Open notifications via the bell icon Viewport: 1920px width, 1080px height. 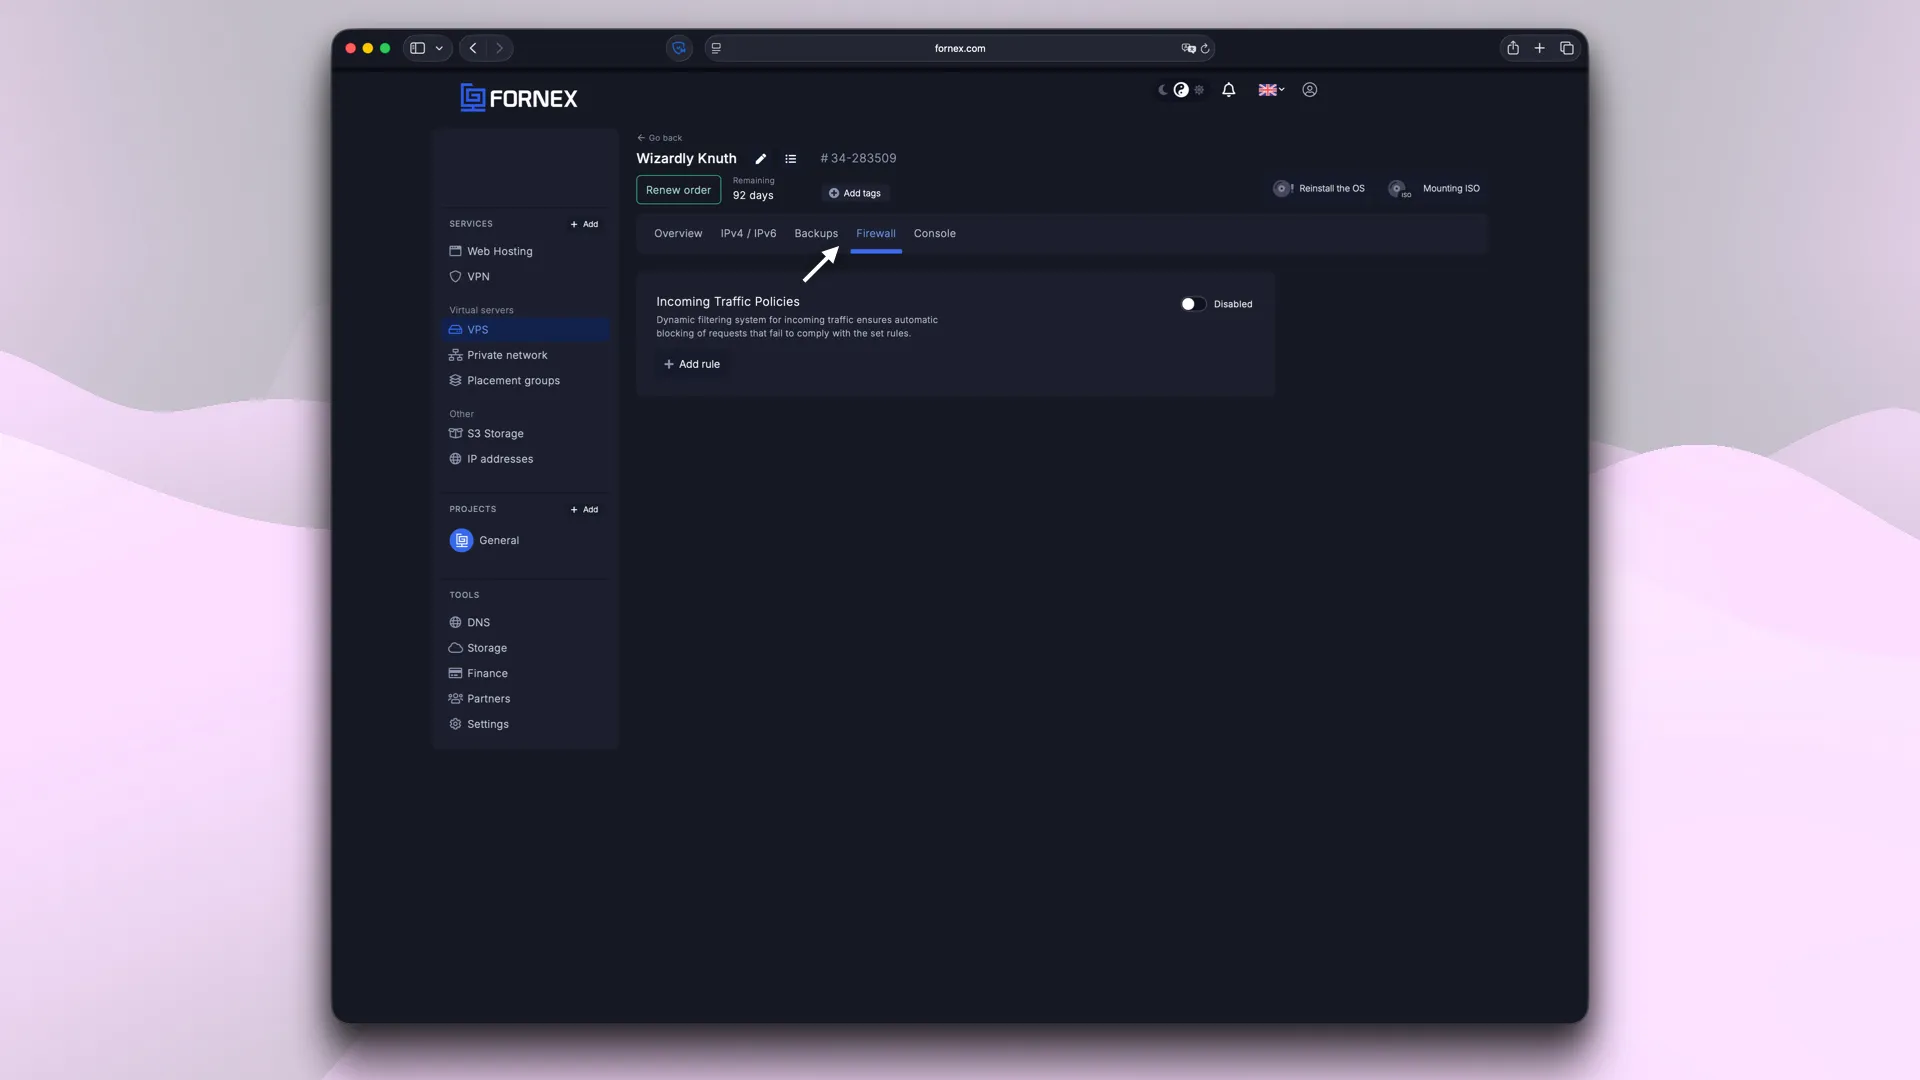click(x=1228, y=90)
